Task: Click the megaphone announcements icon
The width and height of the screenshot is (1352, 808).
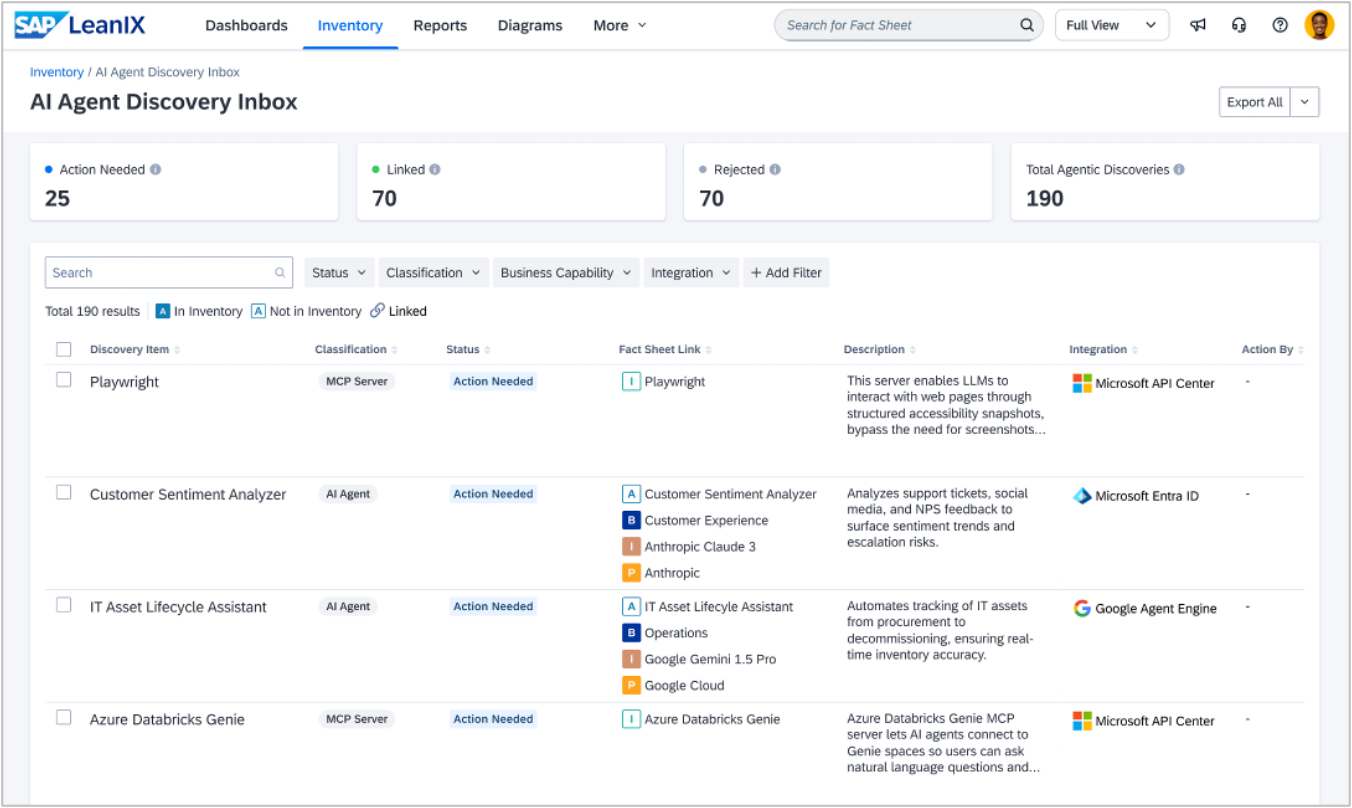Action: click(x=1197, y=25)
